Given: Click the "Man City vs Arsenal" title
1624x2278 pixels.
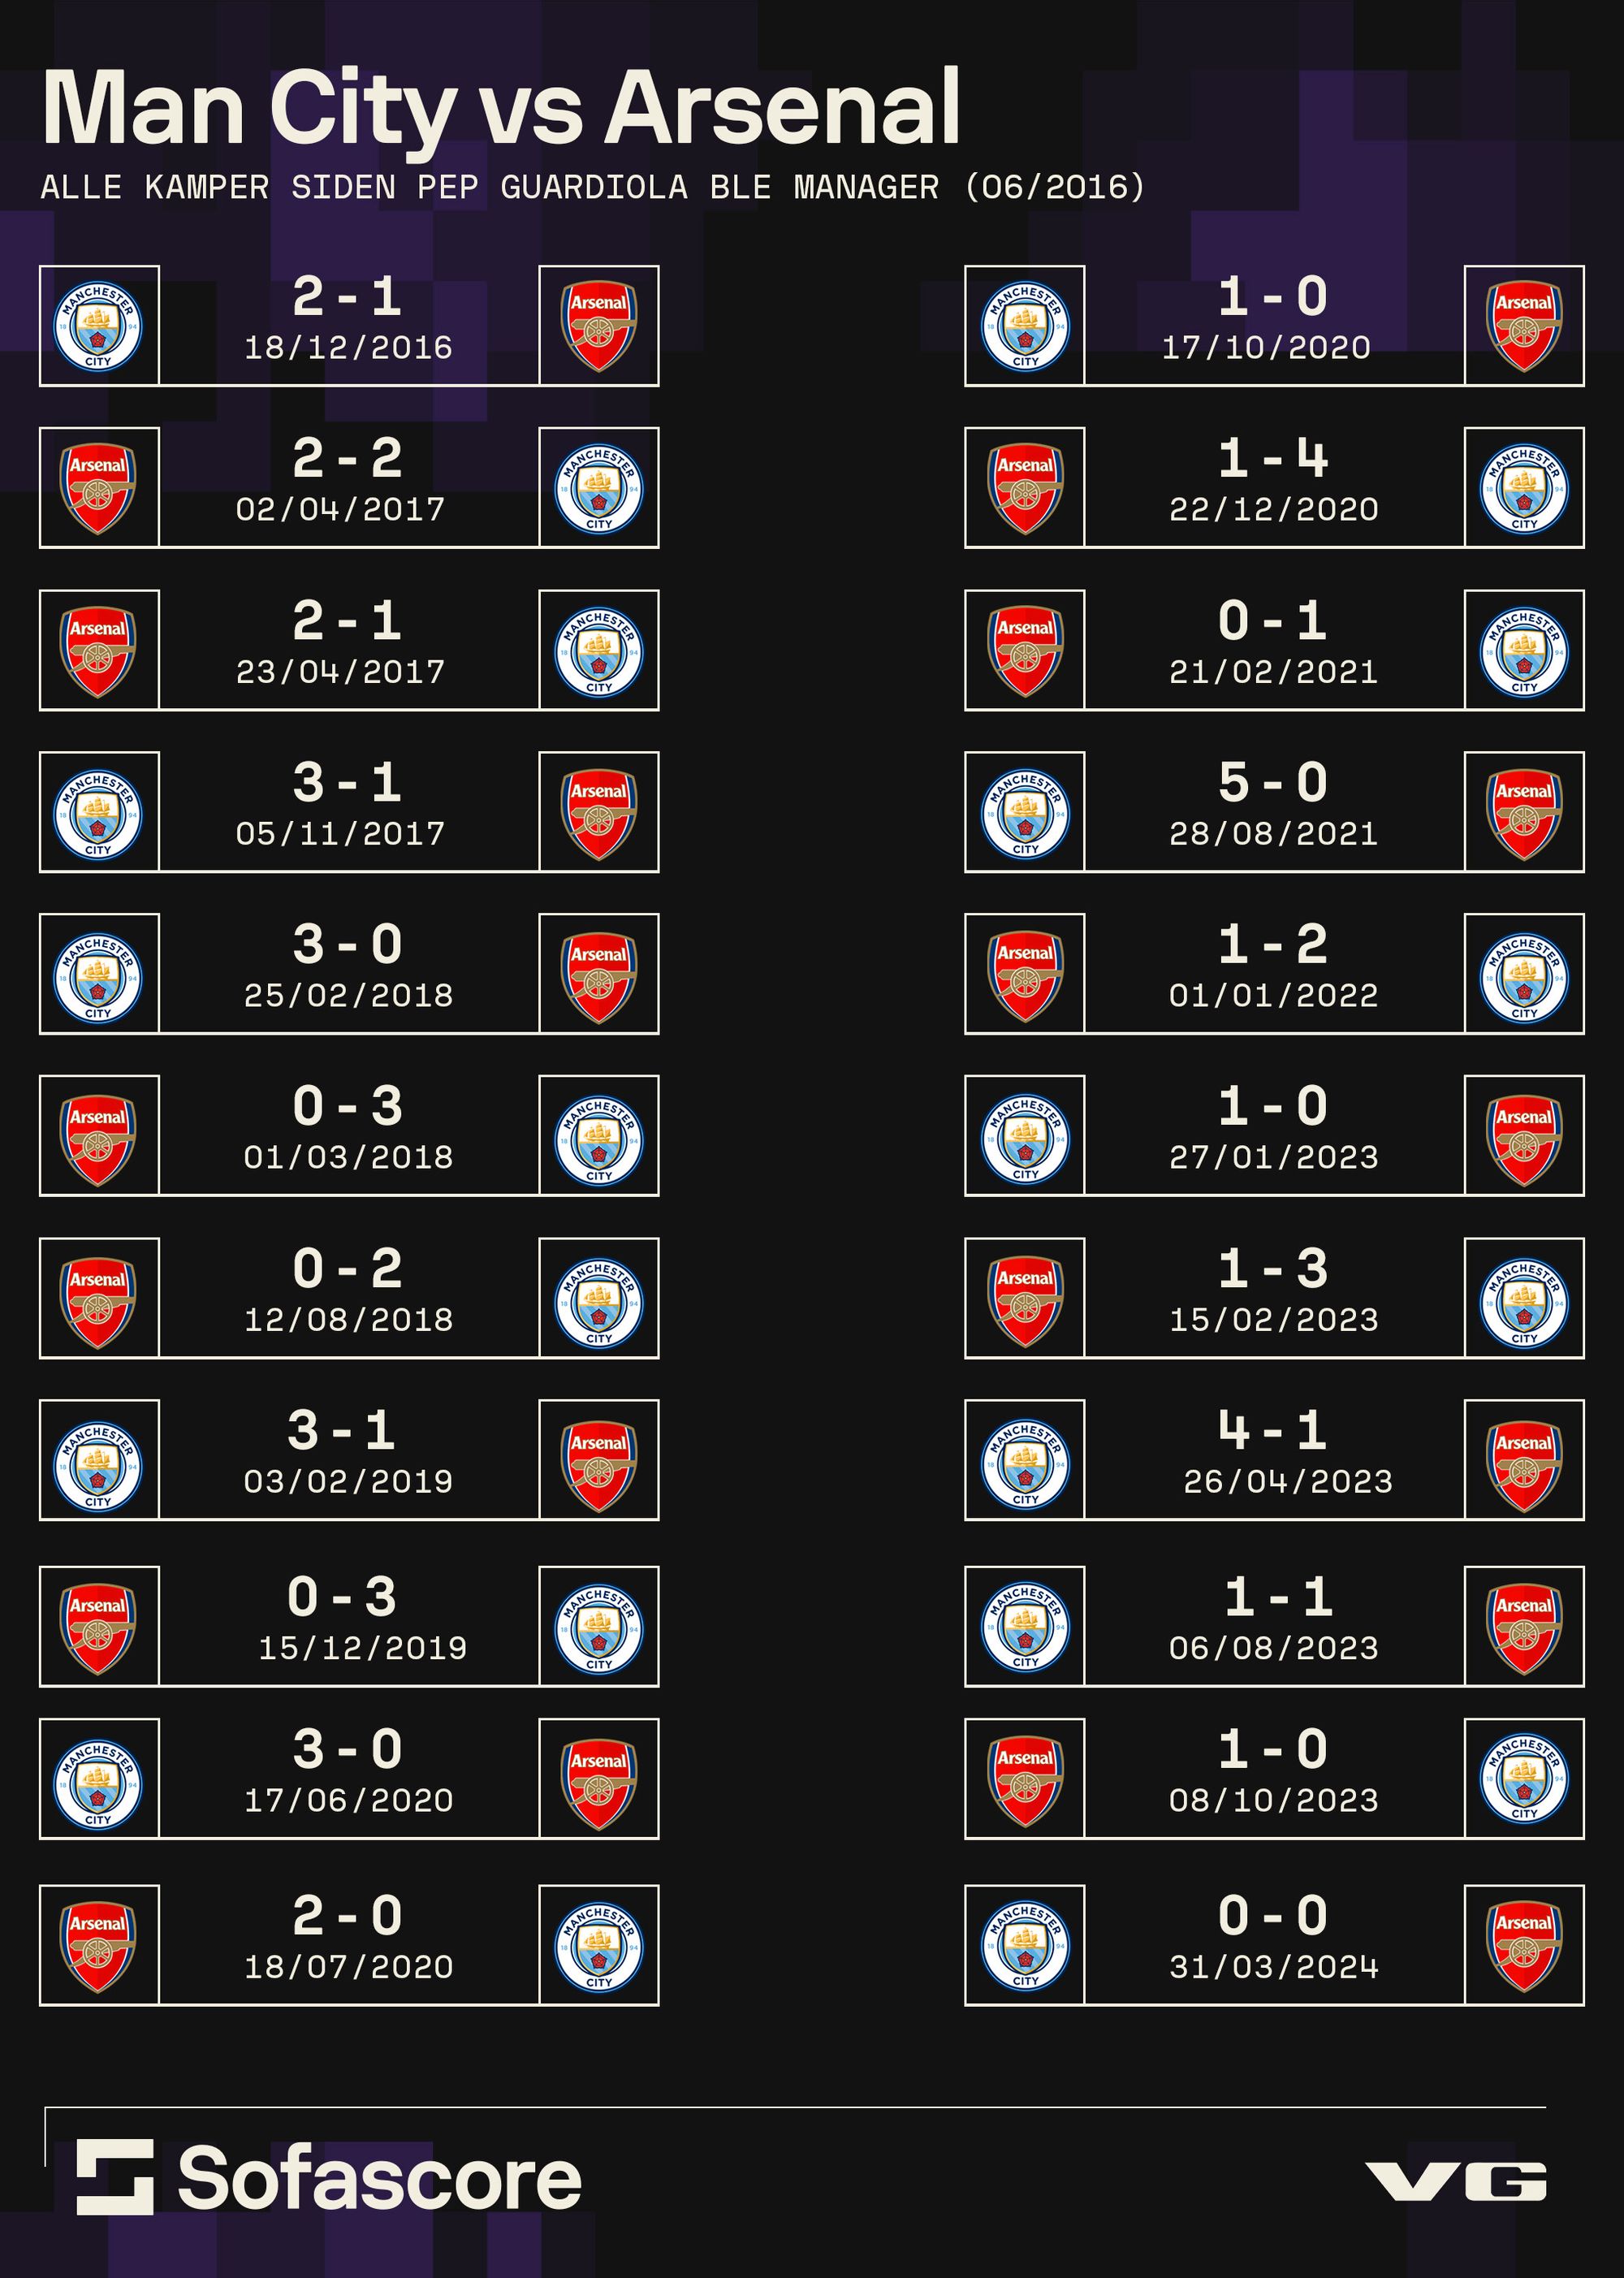Looking at the screenshot, I should [501, 108].
